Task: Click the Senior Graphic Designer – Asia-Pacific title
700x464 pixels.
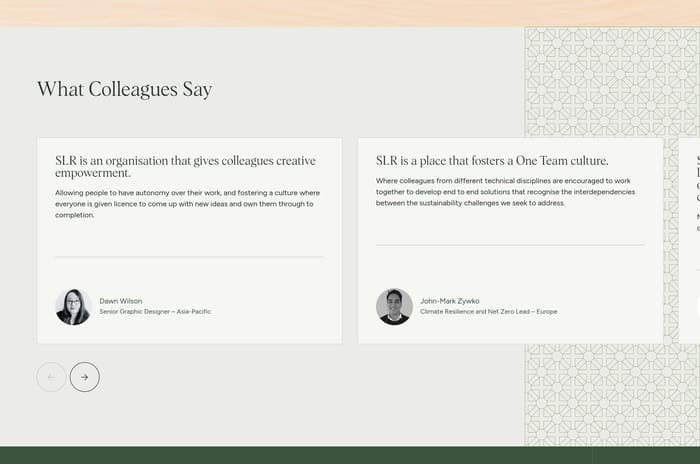Action: click(x=155, y=312)
